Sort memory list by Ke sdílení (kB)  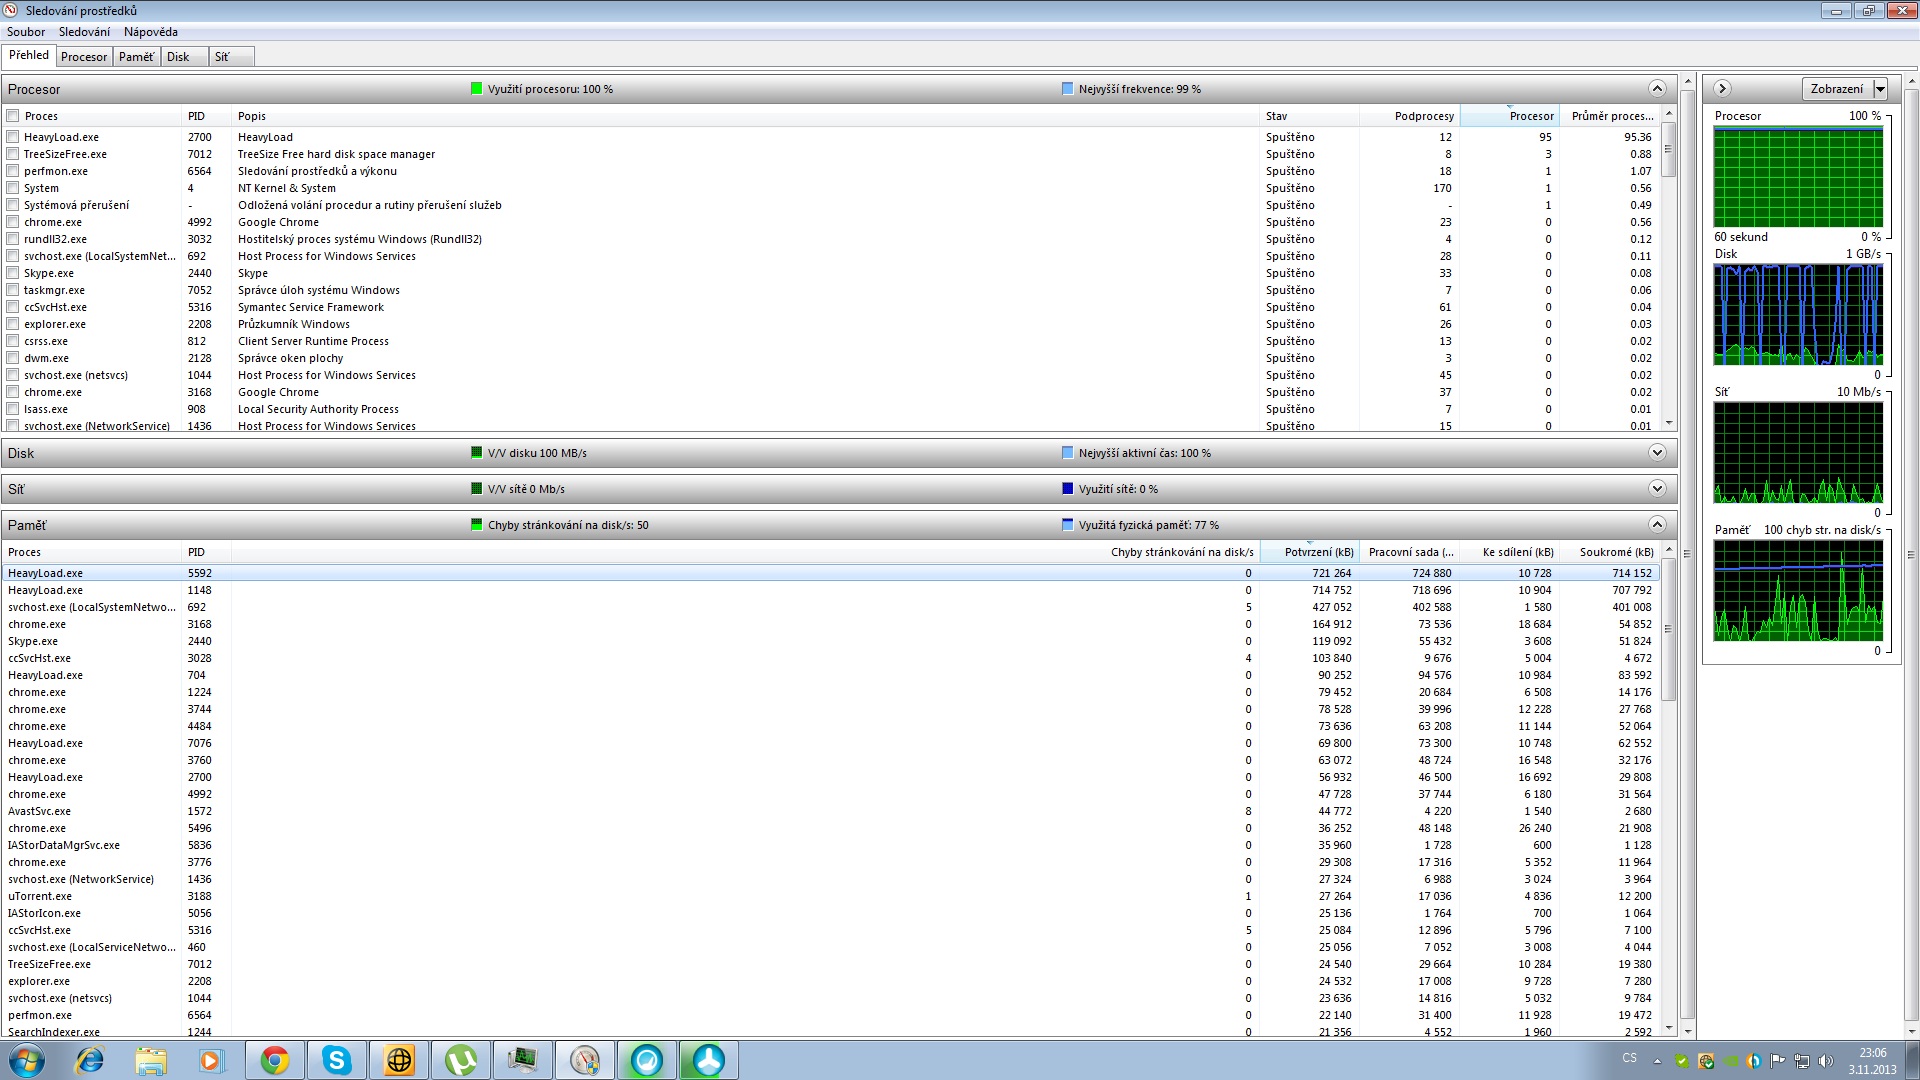click(1510, 552)
